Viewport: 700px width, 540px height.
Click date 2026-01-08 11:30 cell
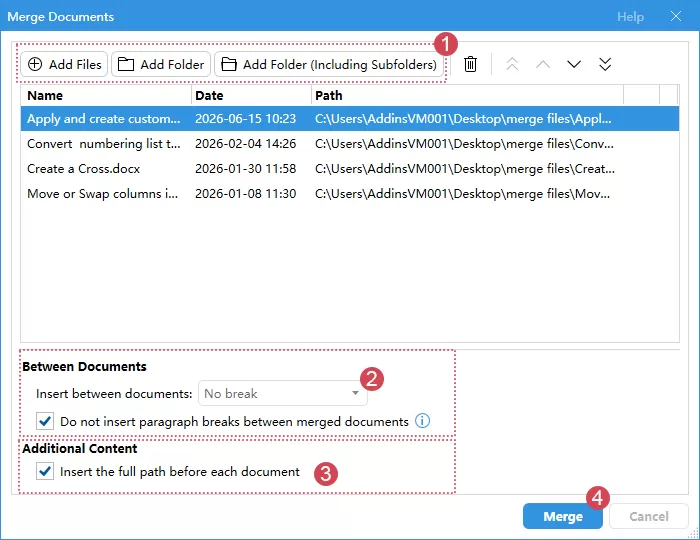[x=246, y=194]
